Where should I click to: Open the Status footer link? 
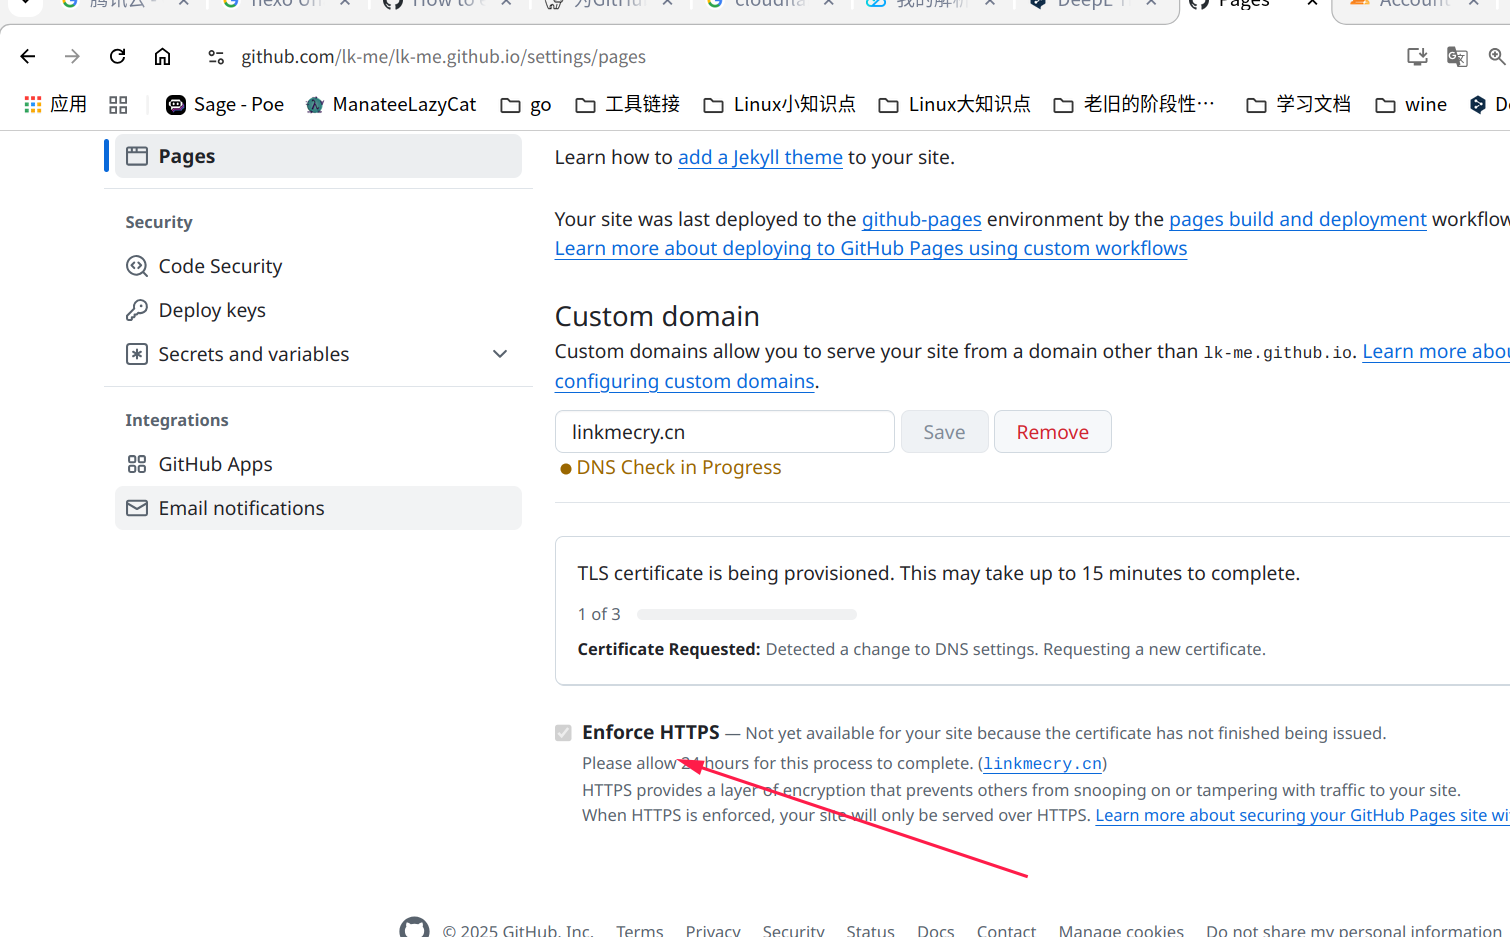point(871,931)
